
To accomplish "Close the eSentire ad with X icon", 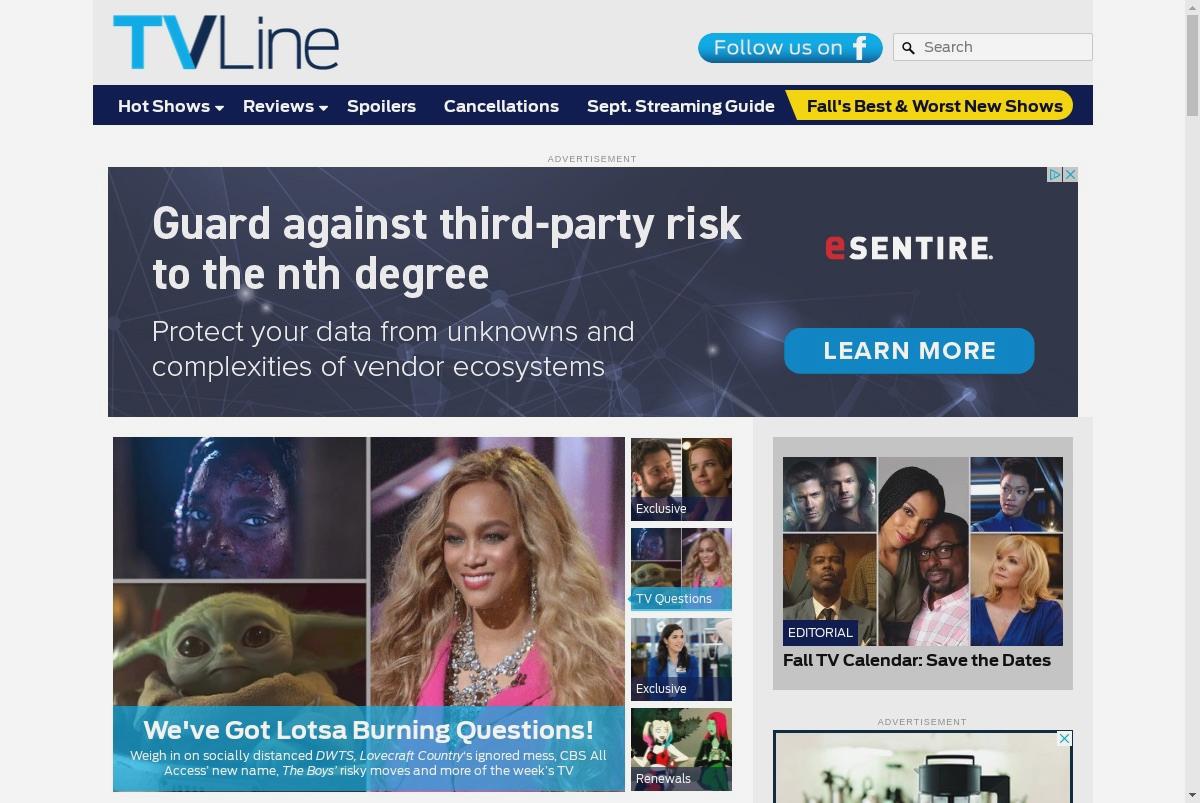I will click(1070, 174).
